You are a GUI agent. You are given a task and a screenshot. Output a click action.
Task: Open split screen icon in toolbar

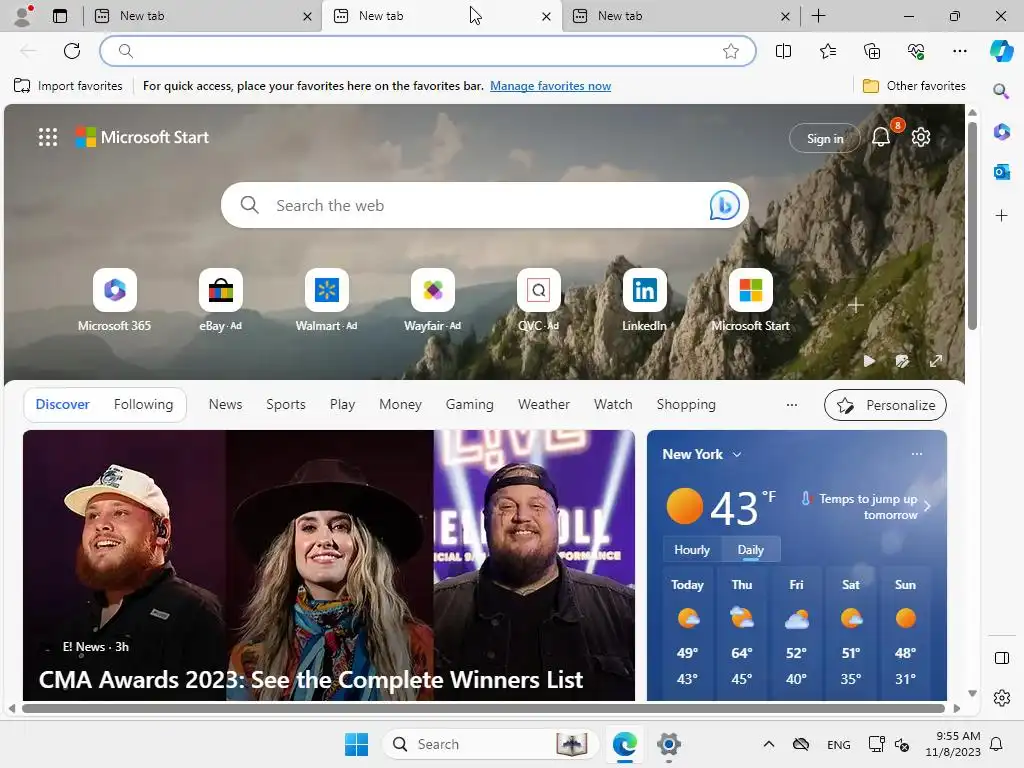783,51
